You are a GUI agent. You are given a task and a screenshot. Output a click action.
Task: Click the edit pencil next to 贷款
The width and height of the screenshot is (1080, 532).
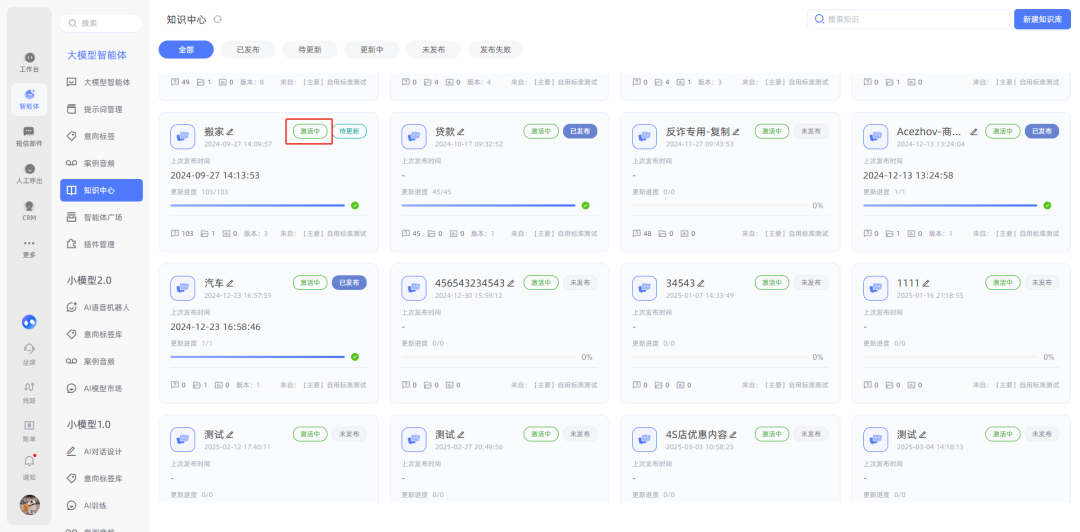pos(462,131)
